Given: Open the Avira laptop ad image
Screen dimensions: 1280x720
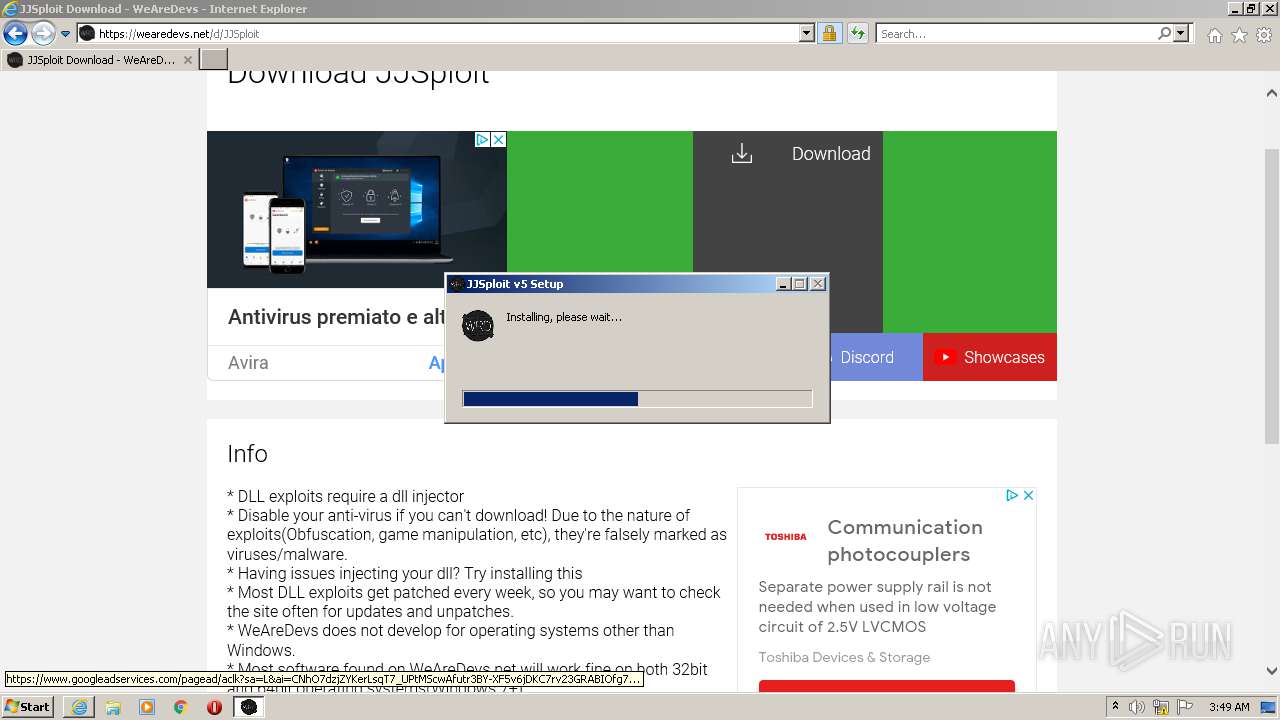Looking at the screenshot, I should tap(357, 210).
